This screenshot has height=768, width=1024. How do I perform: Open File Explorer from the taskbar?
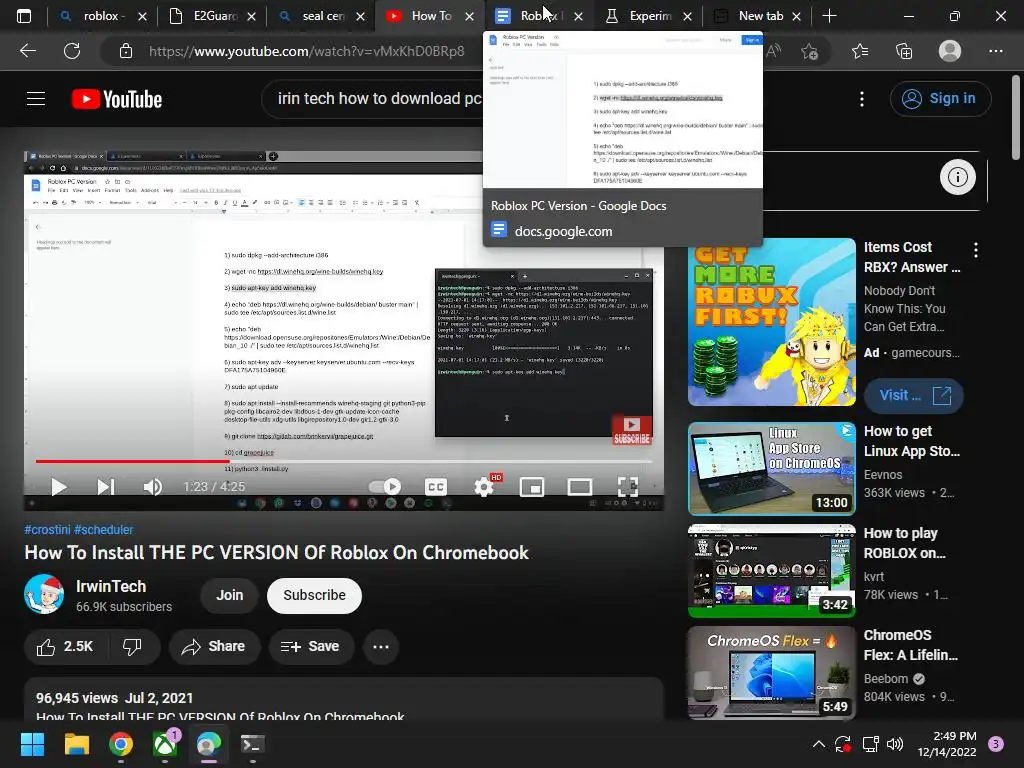76,744
